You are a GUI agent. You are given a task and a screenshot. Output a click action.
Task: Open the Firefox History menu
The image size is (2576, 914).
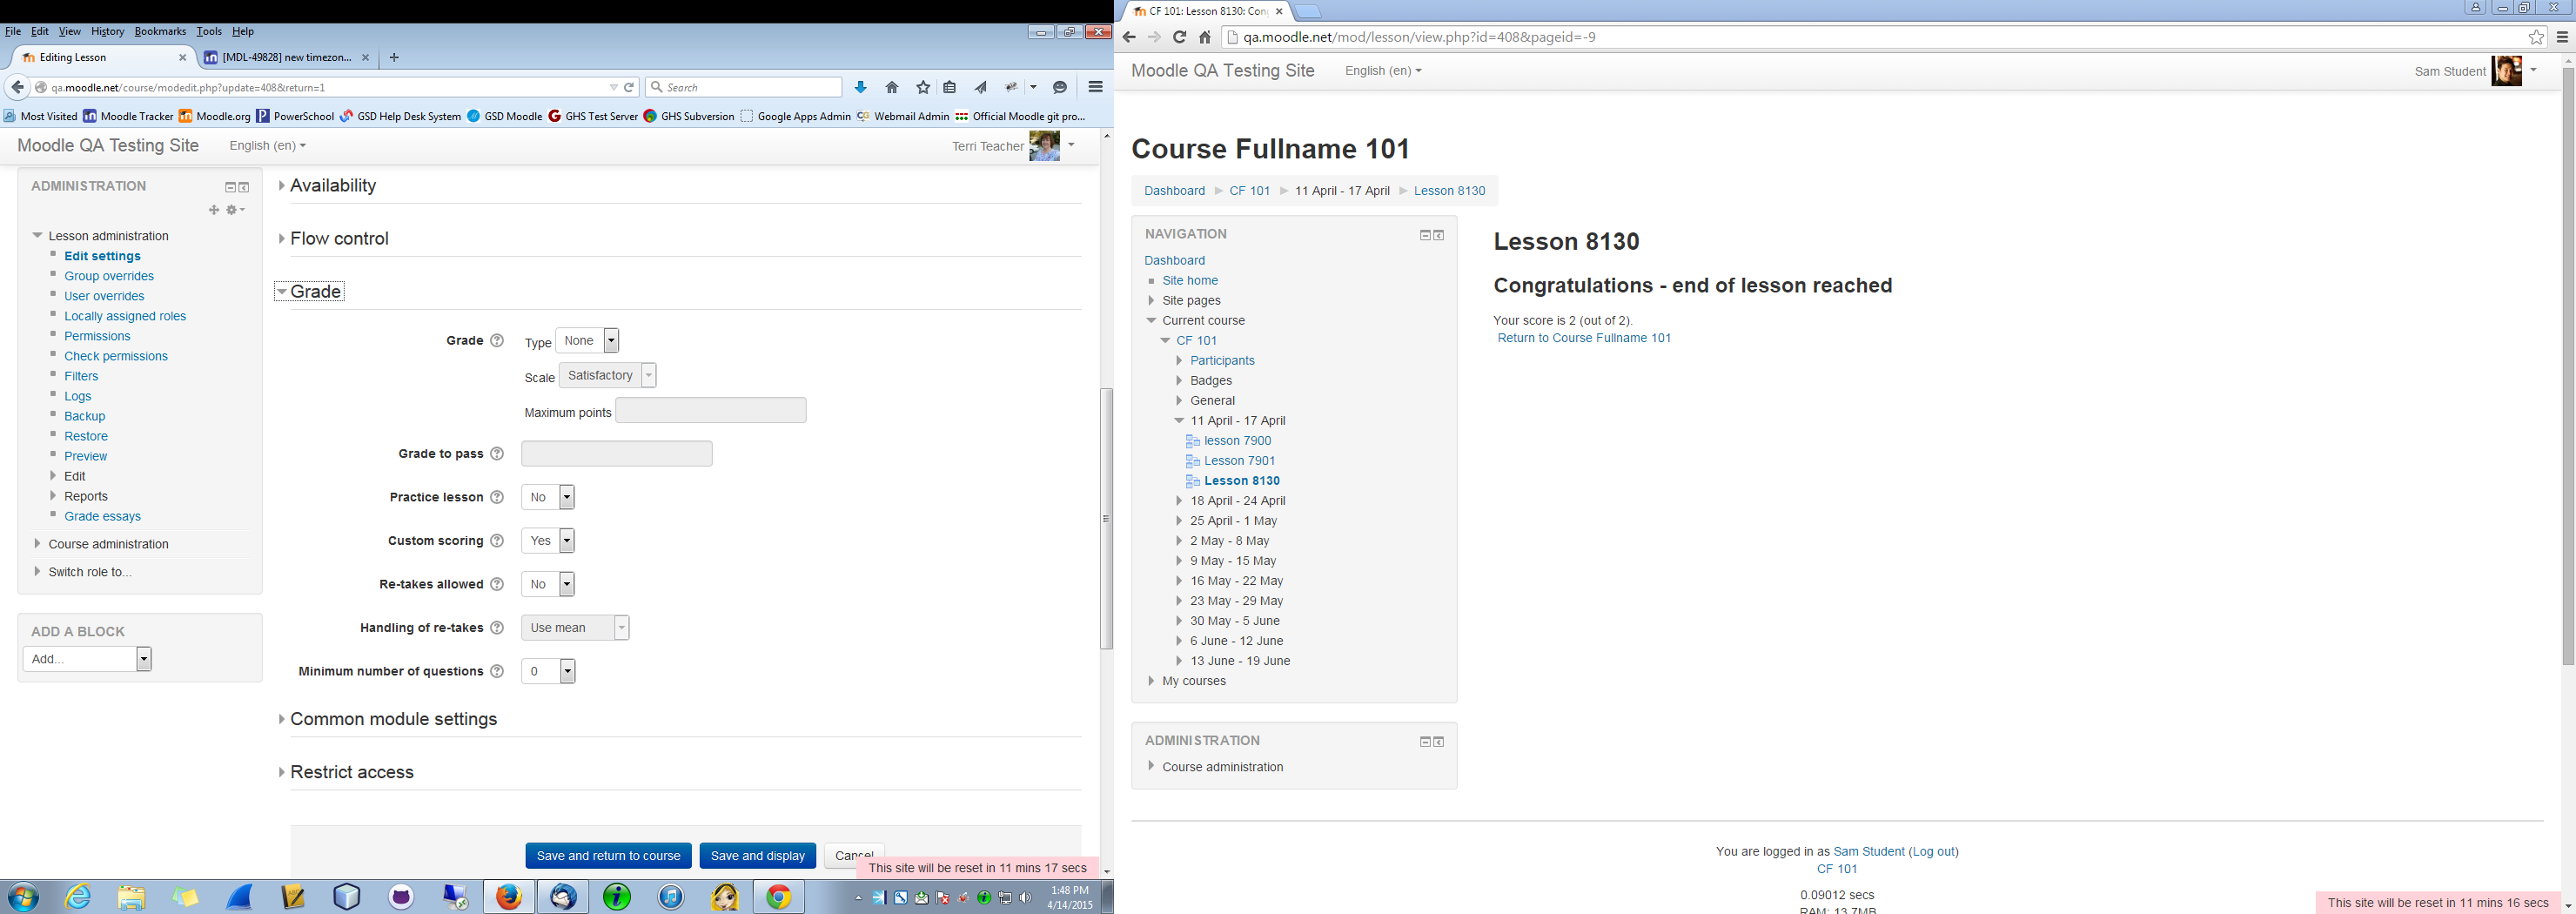click(x=108, y=31)
